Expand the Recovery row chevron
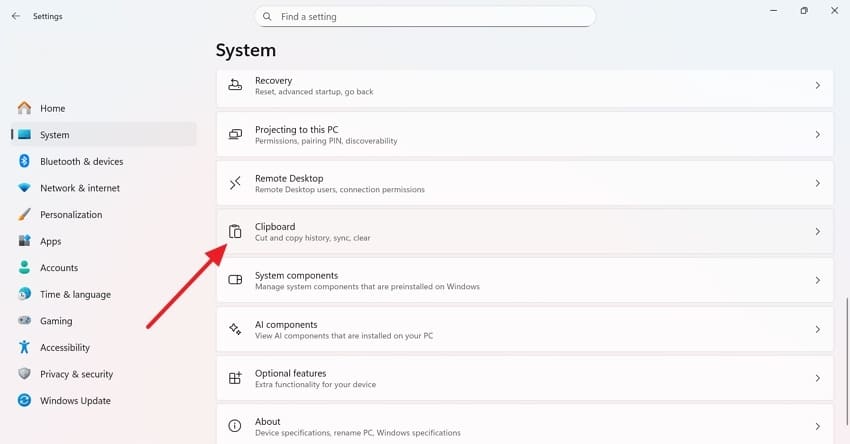Viewport: 850px width, 444px height. tap(817, 85)
